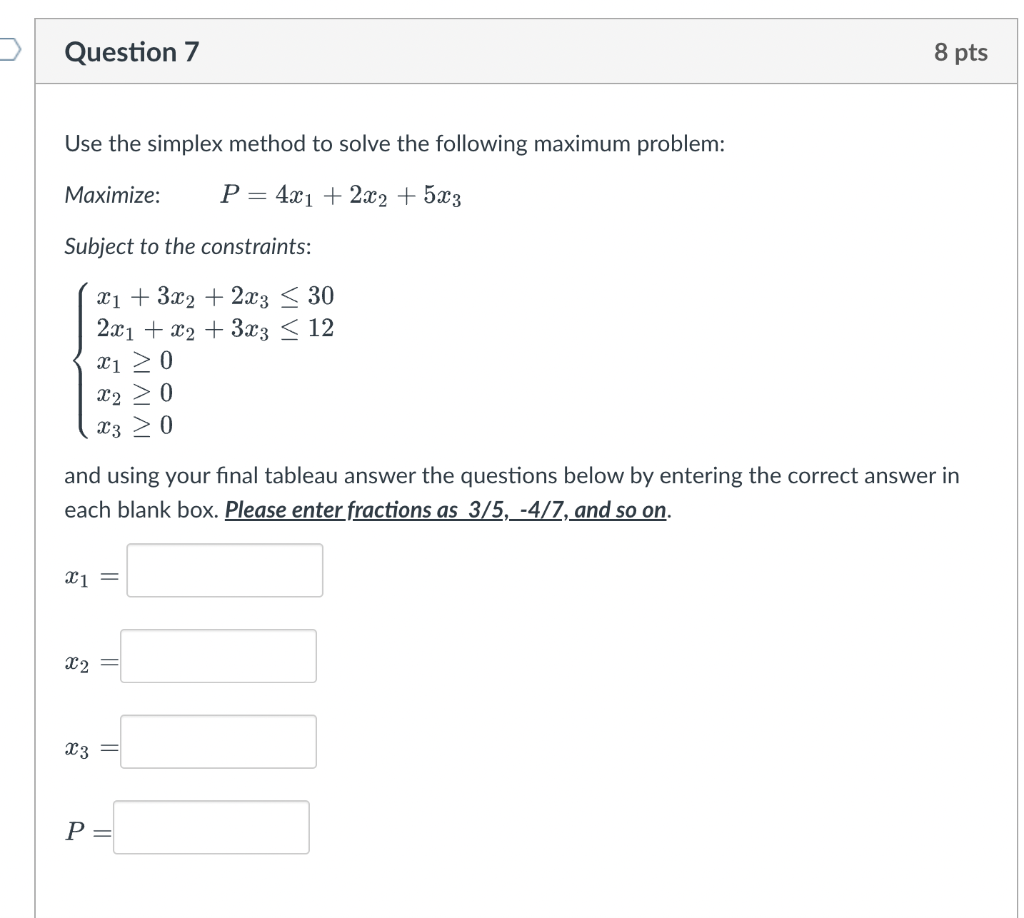Click inside the x3 answer input box

(x=217, y=741)
